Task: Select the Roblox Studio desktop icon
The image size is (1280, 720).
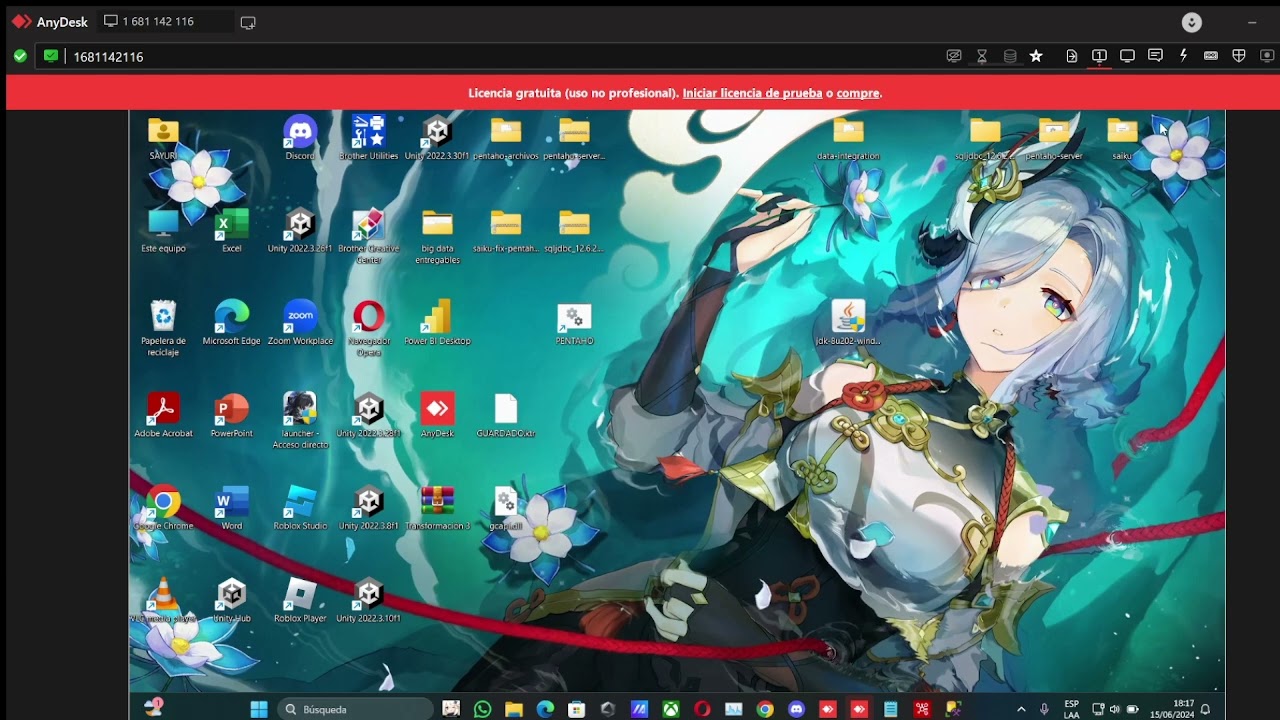Action: click(x=300, y=507)
